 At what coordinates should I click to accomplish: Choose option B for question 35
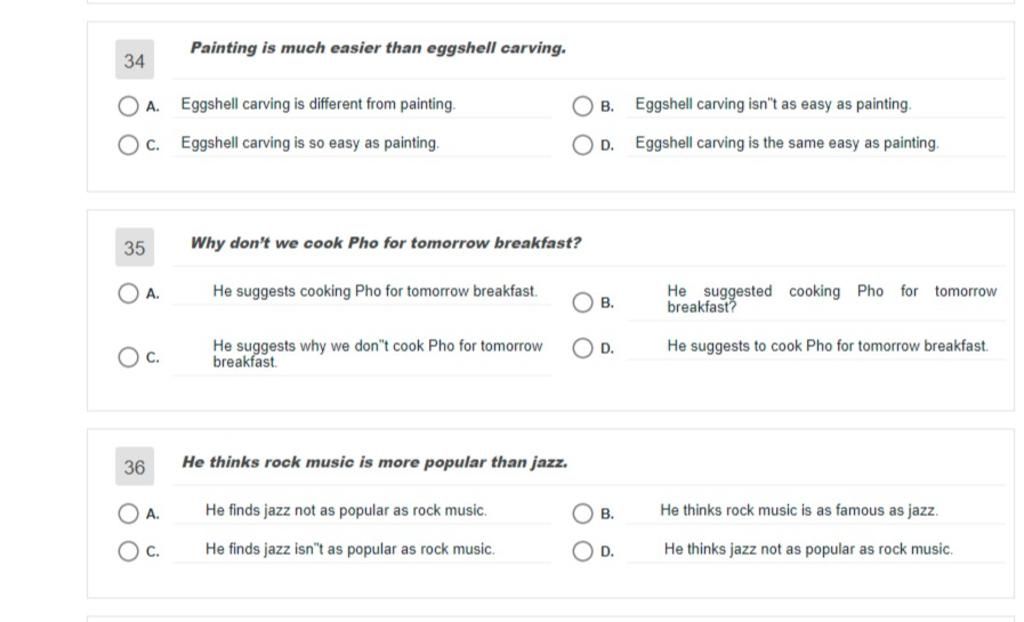point(582,302)
